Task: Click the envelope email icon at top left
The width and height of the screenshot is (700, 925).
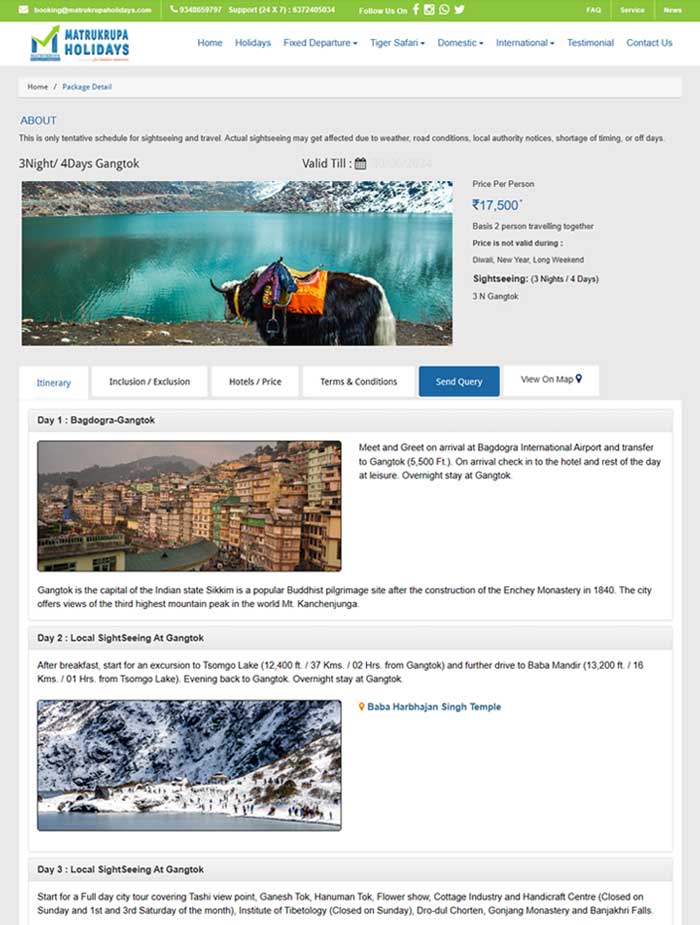Action: [x=24, y=9]
